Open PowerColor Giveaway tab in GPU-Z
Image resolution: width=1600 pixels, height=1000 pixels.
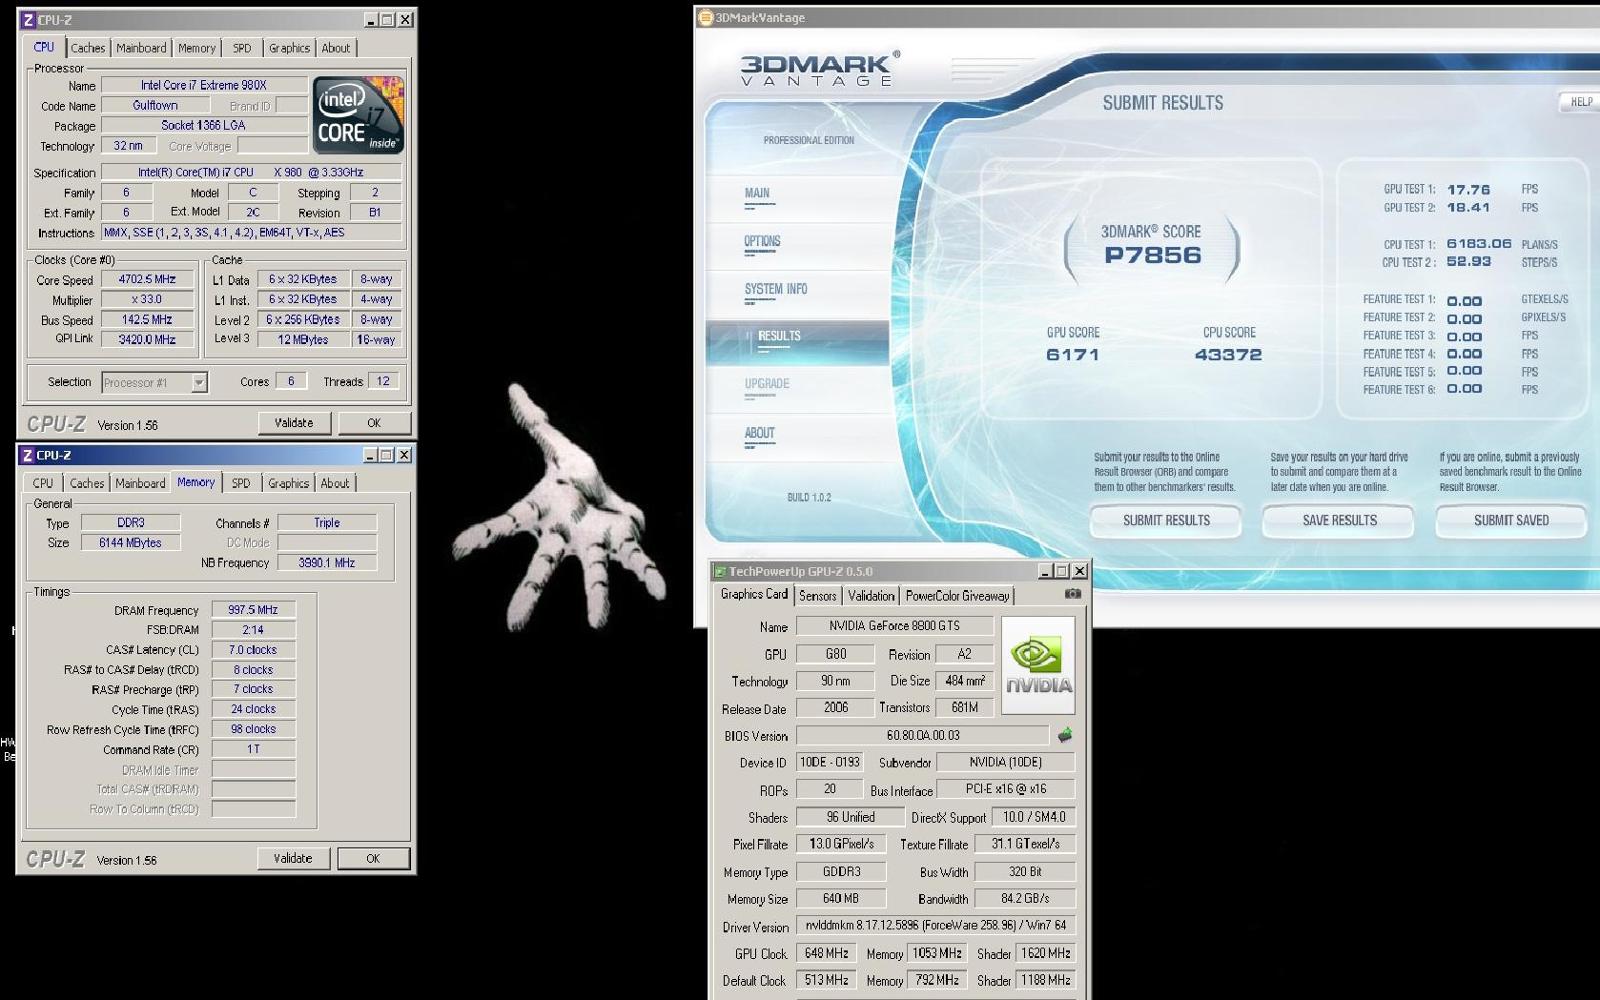pos(957,596)
